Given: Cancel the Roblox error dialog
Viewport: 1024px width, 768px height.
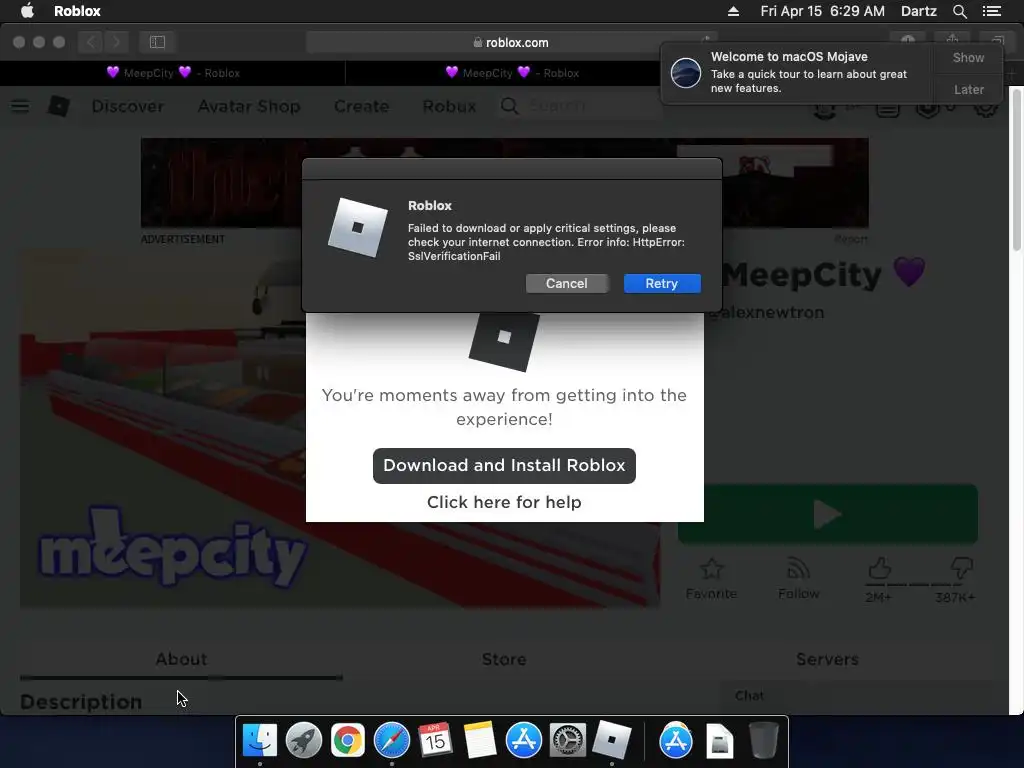Looking at the screenshot, I should (x=566, y=283).
